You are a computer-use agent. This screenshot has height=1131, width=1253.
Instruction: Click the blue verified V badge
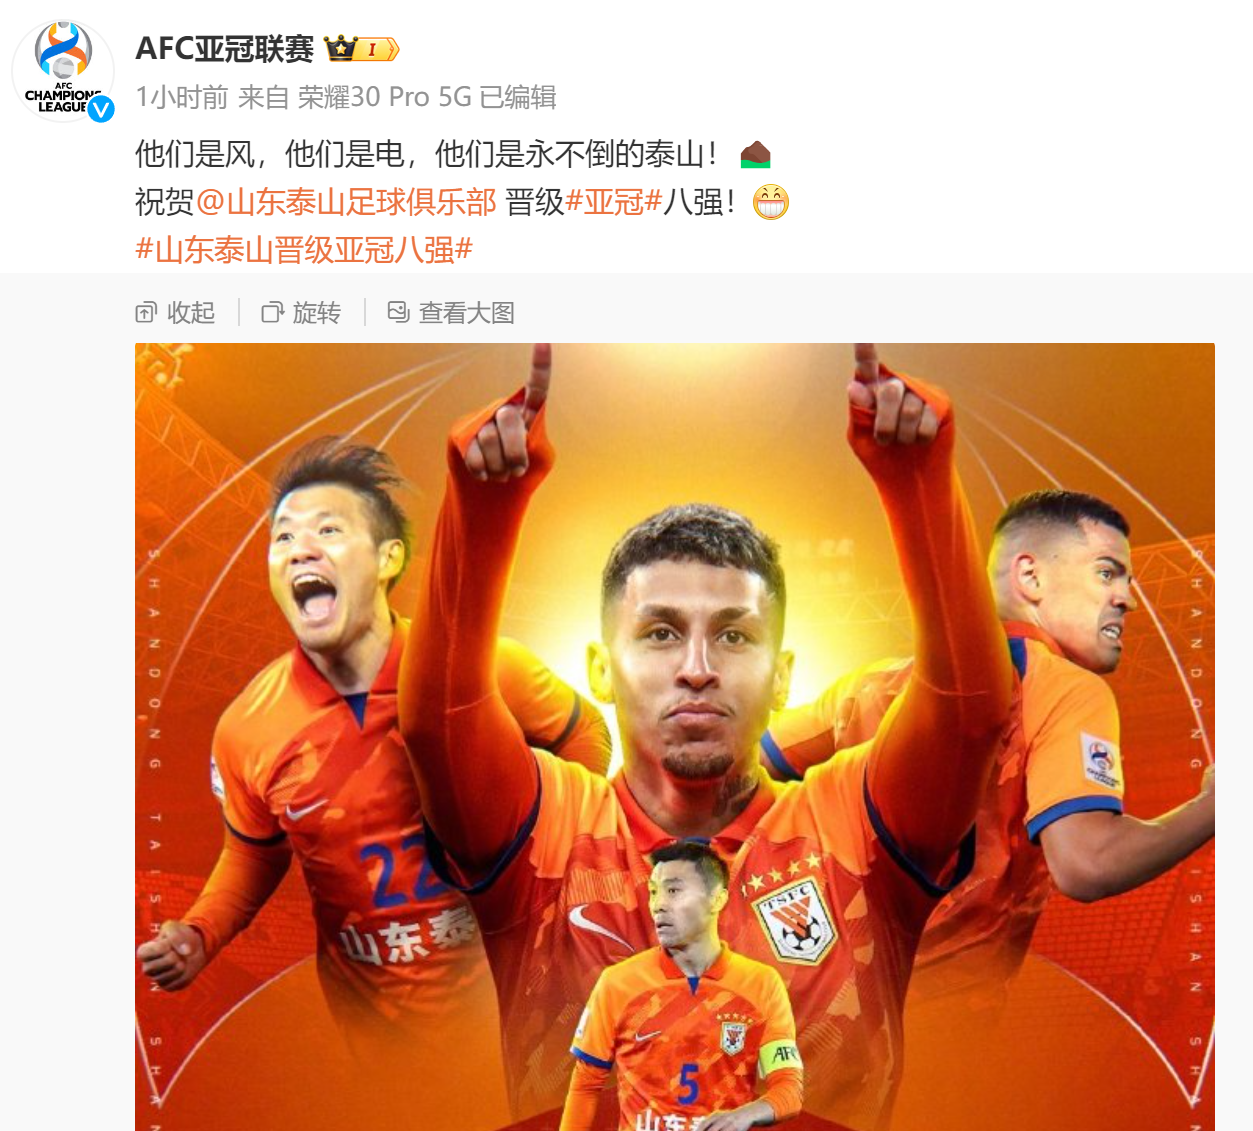click(101, 108)
